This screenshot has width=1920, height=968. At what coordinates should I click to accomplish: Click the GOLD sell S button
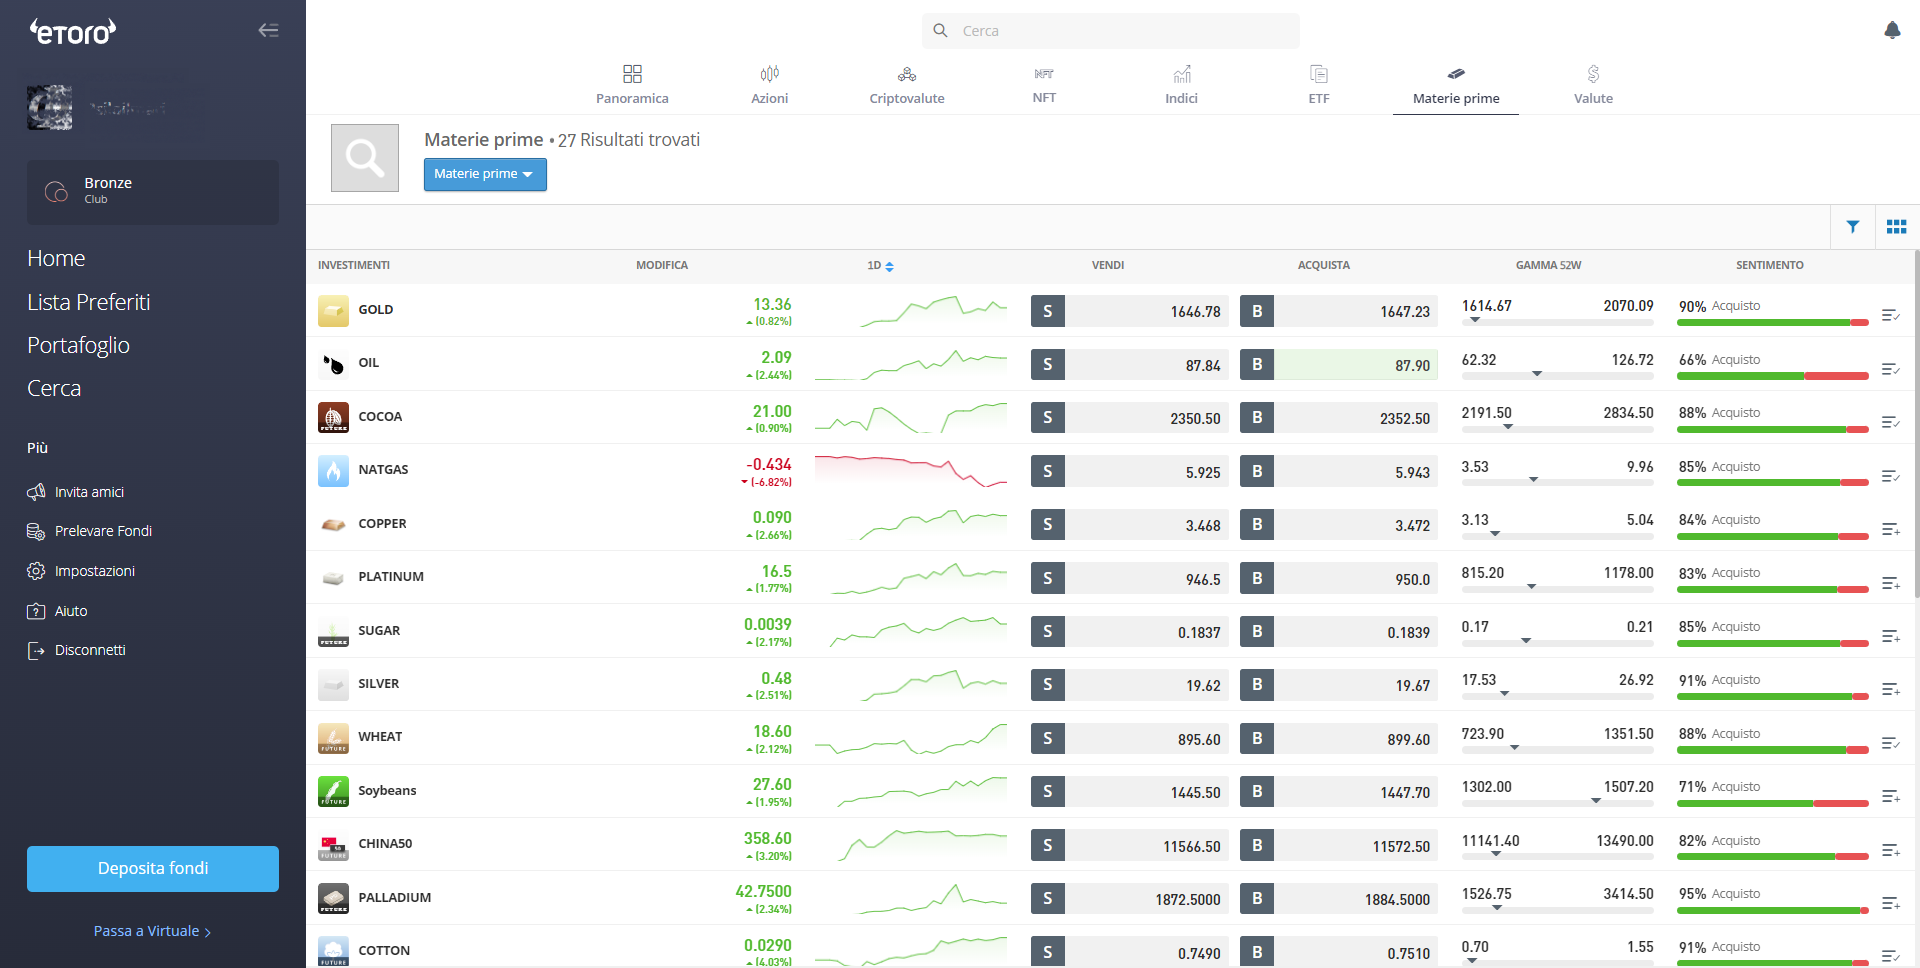click(x=1047, y=311)
